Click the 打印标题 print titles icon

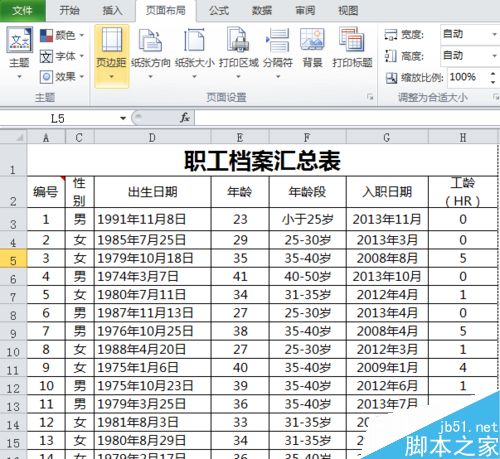tap(352, 39)
